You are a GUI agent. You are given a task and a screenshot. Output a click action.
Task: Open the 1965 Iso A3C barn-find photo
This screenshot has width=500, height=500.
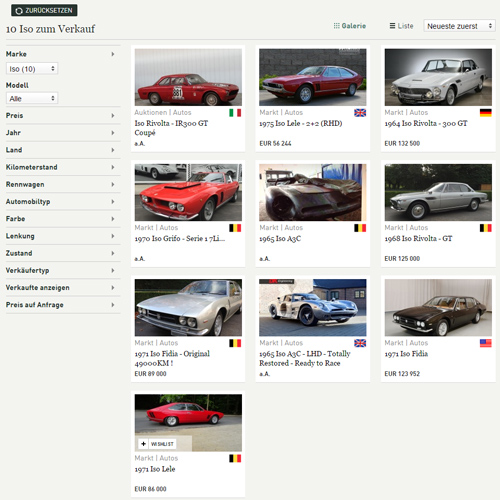pyautogui.click(x=313, y=192)
